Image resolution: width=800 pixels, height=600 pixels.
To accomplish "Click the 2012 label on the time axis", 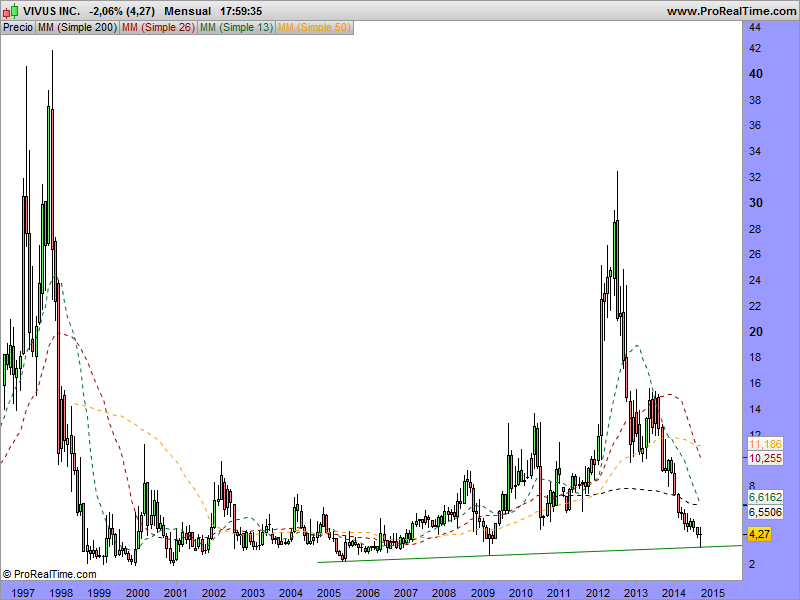I will [x=597, y=593].
